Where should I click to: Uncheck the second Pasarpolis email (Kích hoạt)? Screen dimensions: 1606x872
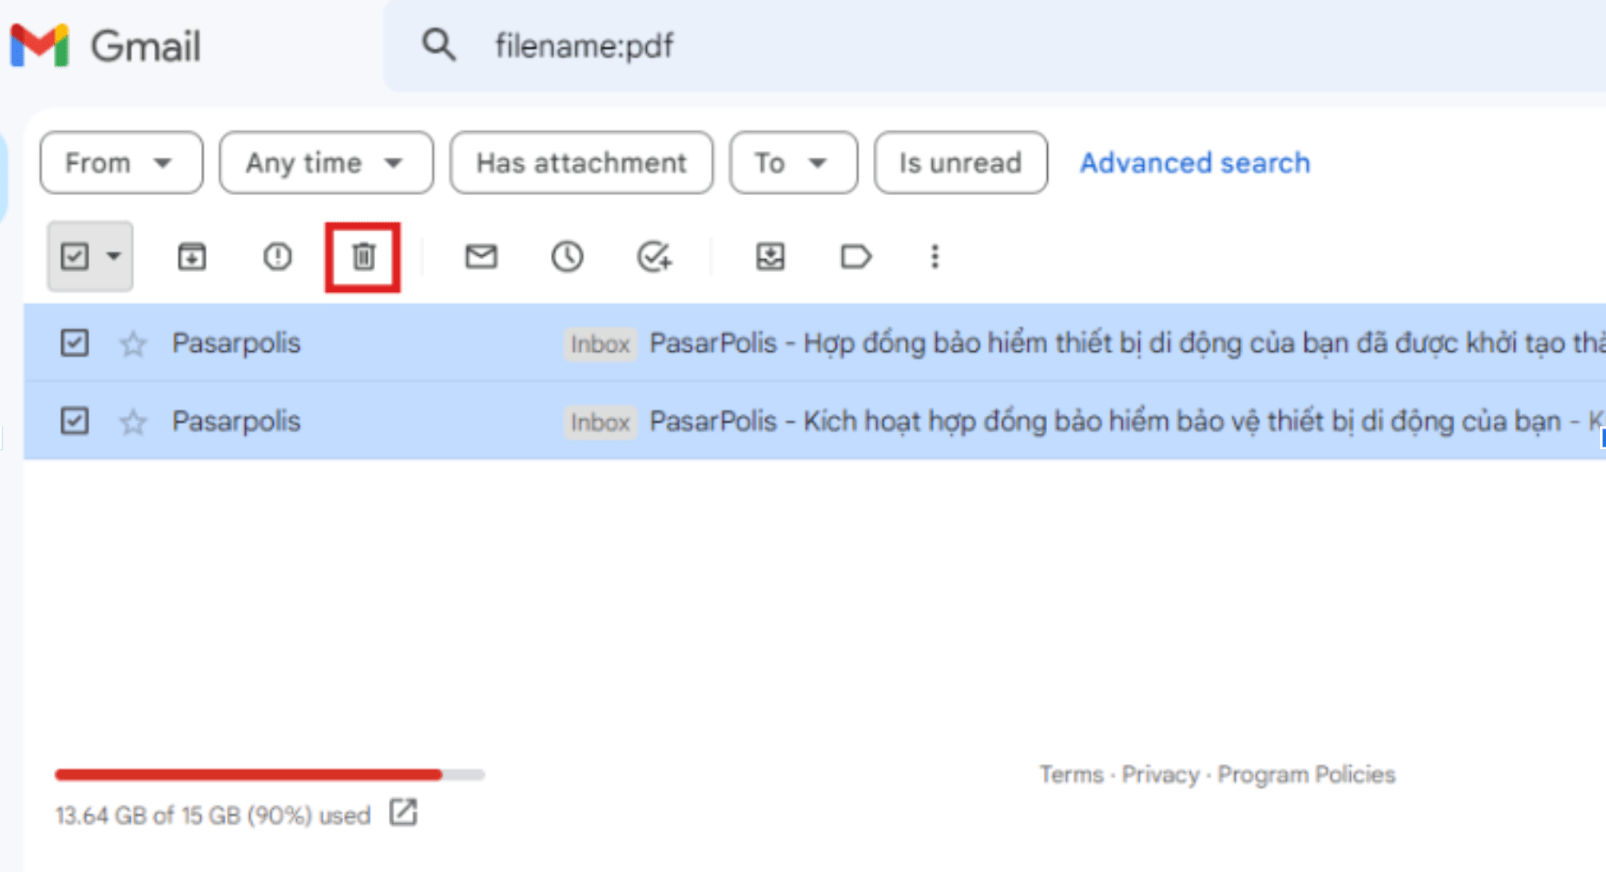[74, 421]
